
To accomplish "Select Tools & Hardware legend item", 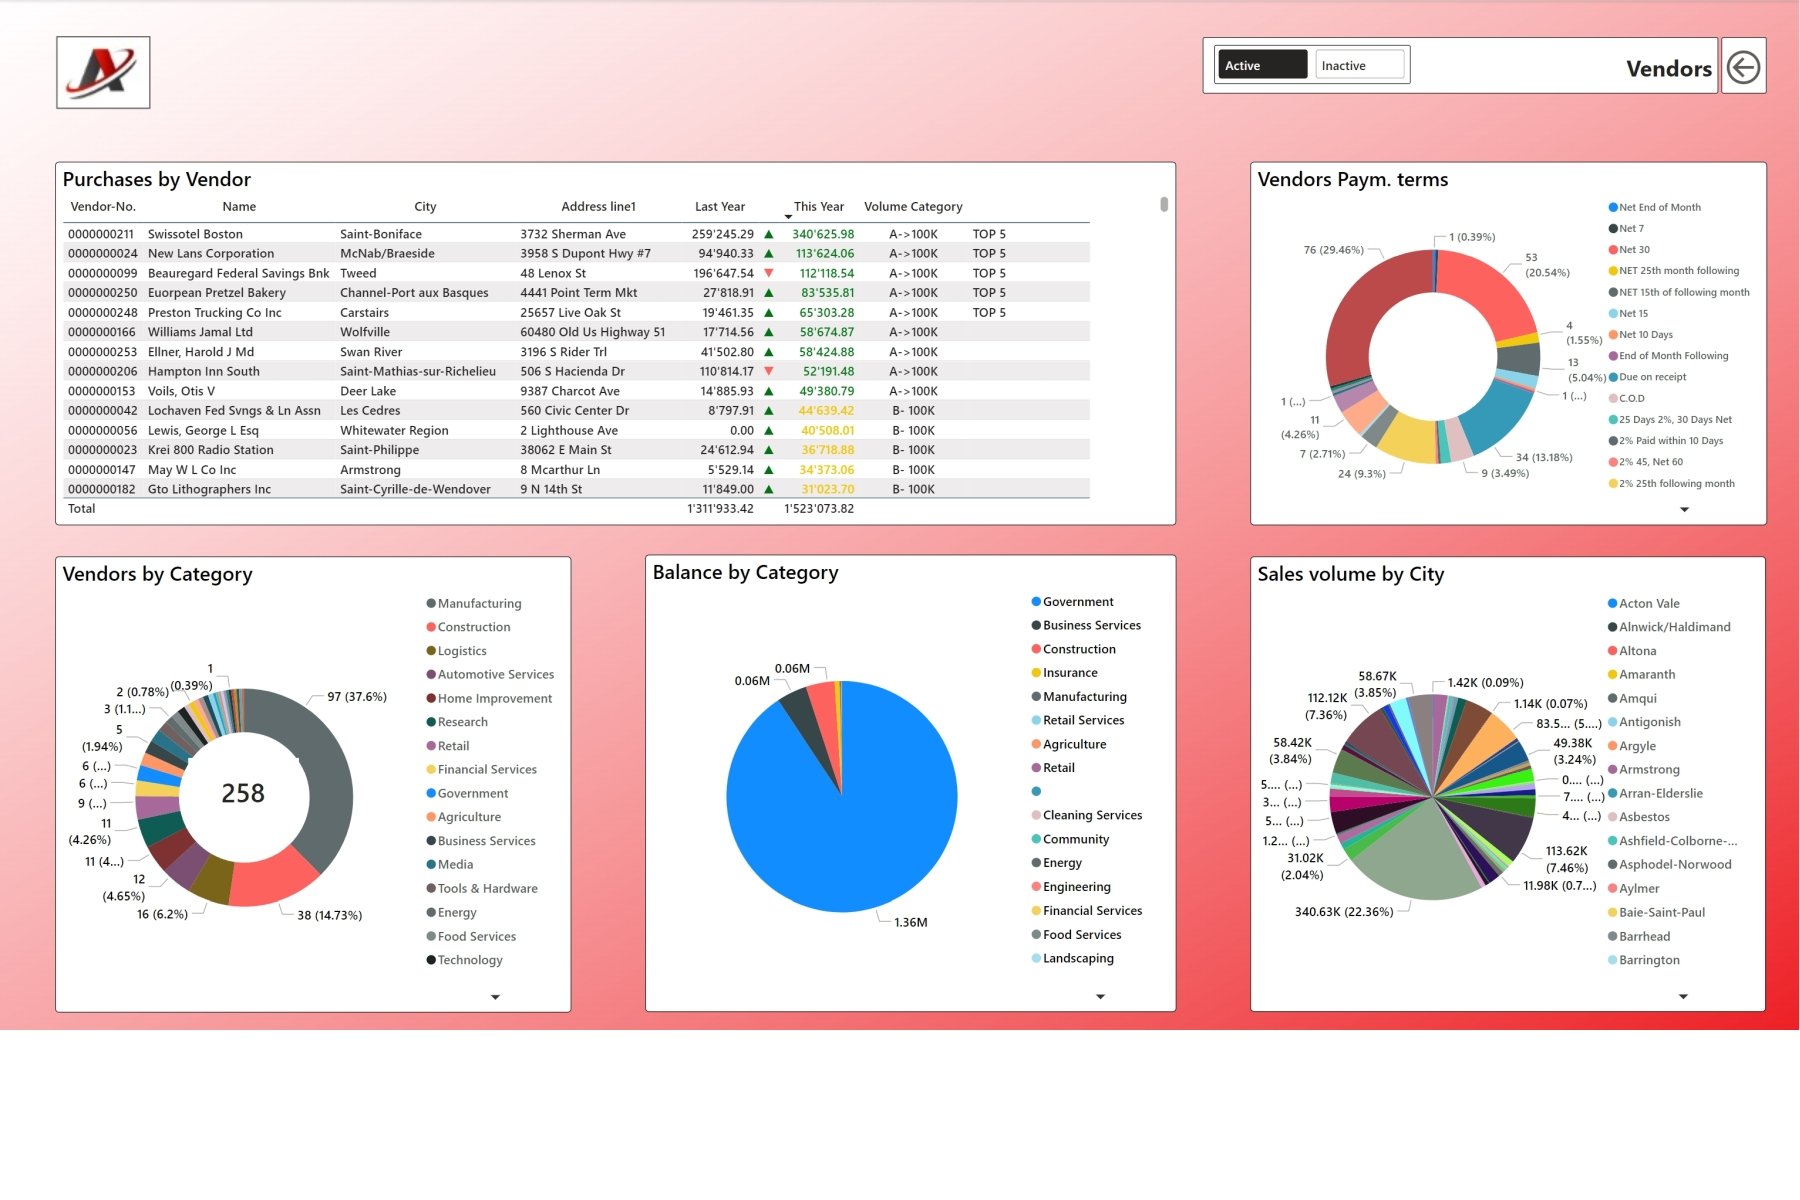I will coord(482,888).
